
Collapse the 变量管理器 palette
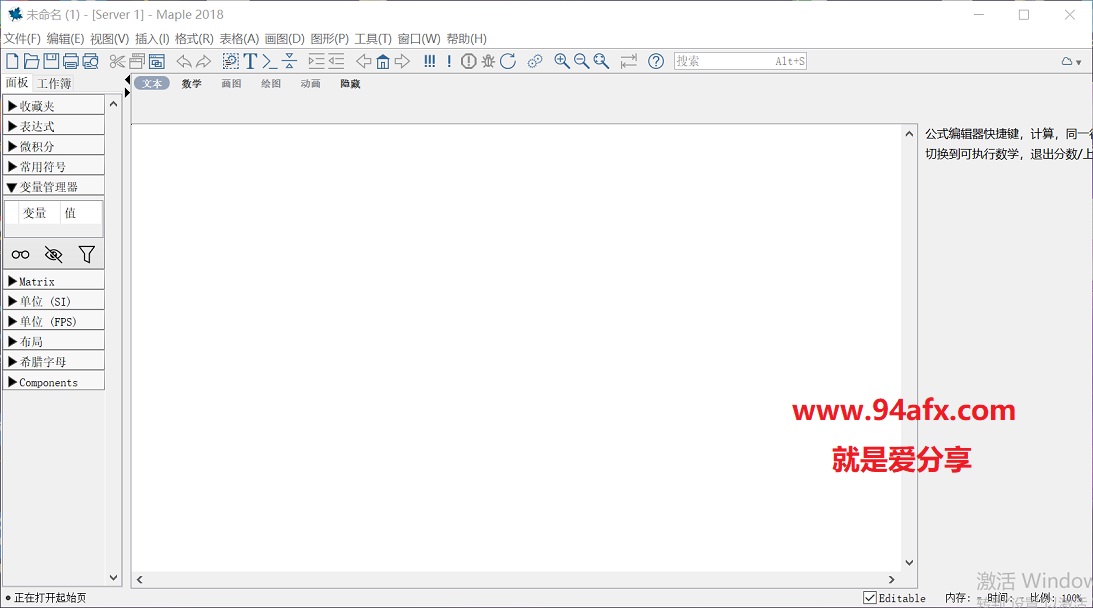(54, 187)
